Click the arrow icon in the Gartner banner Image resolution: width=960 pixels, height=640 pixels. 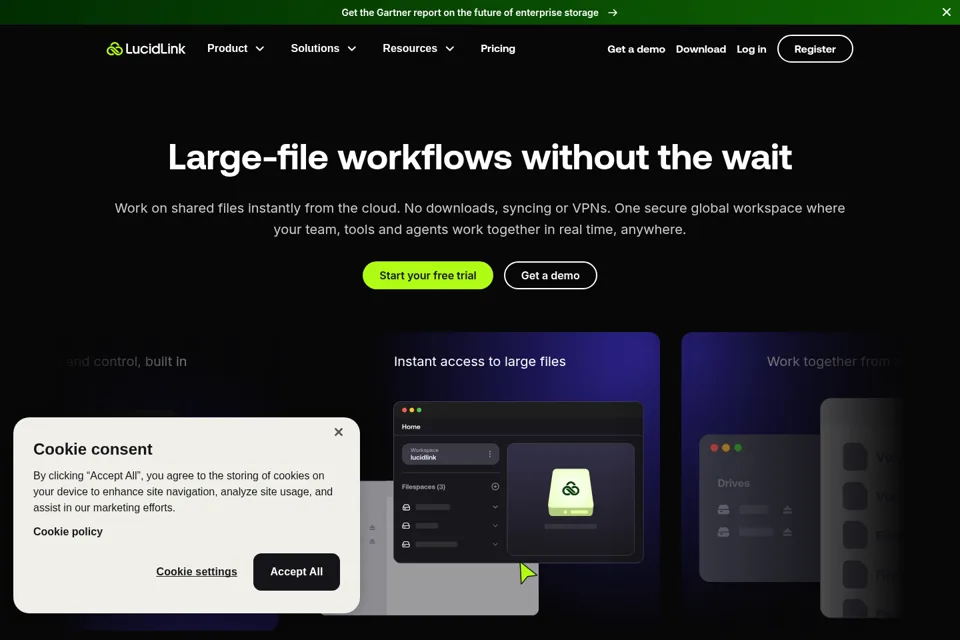613,12
